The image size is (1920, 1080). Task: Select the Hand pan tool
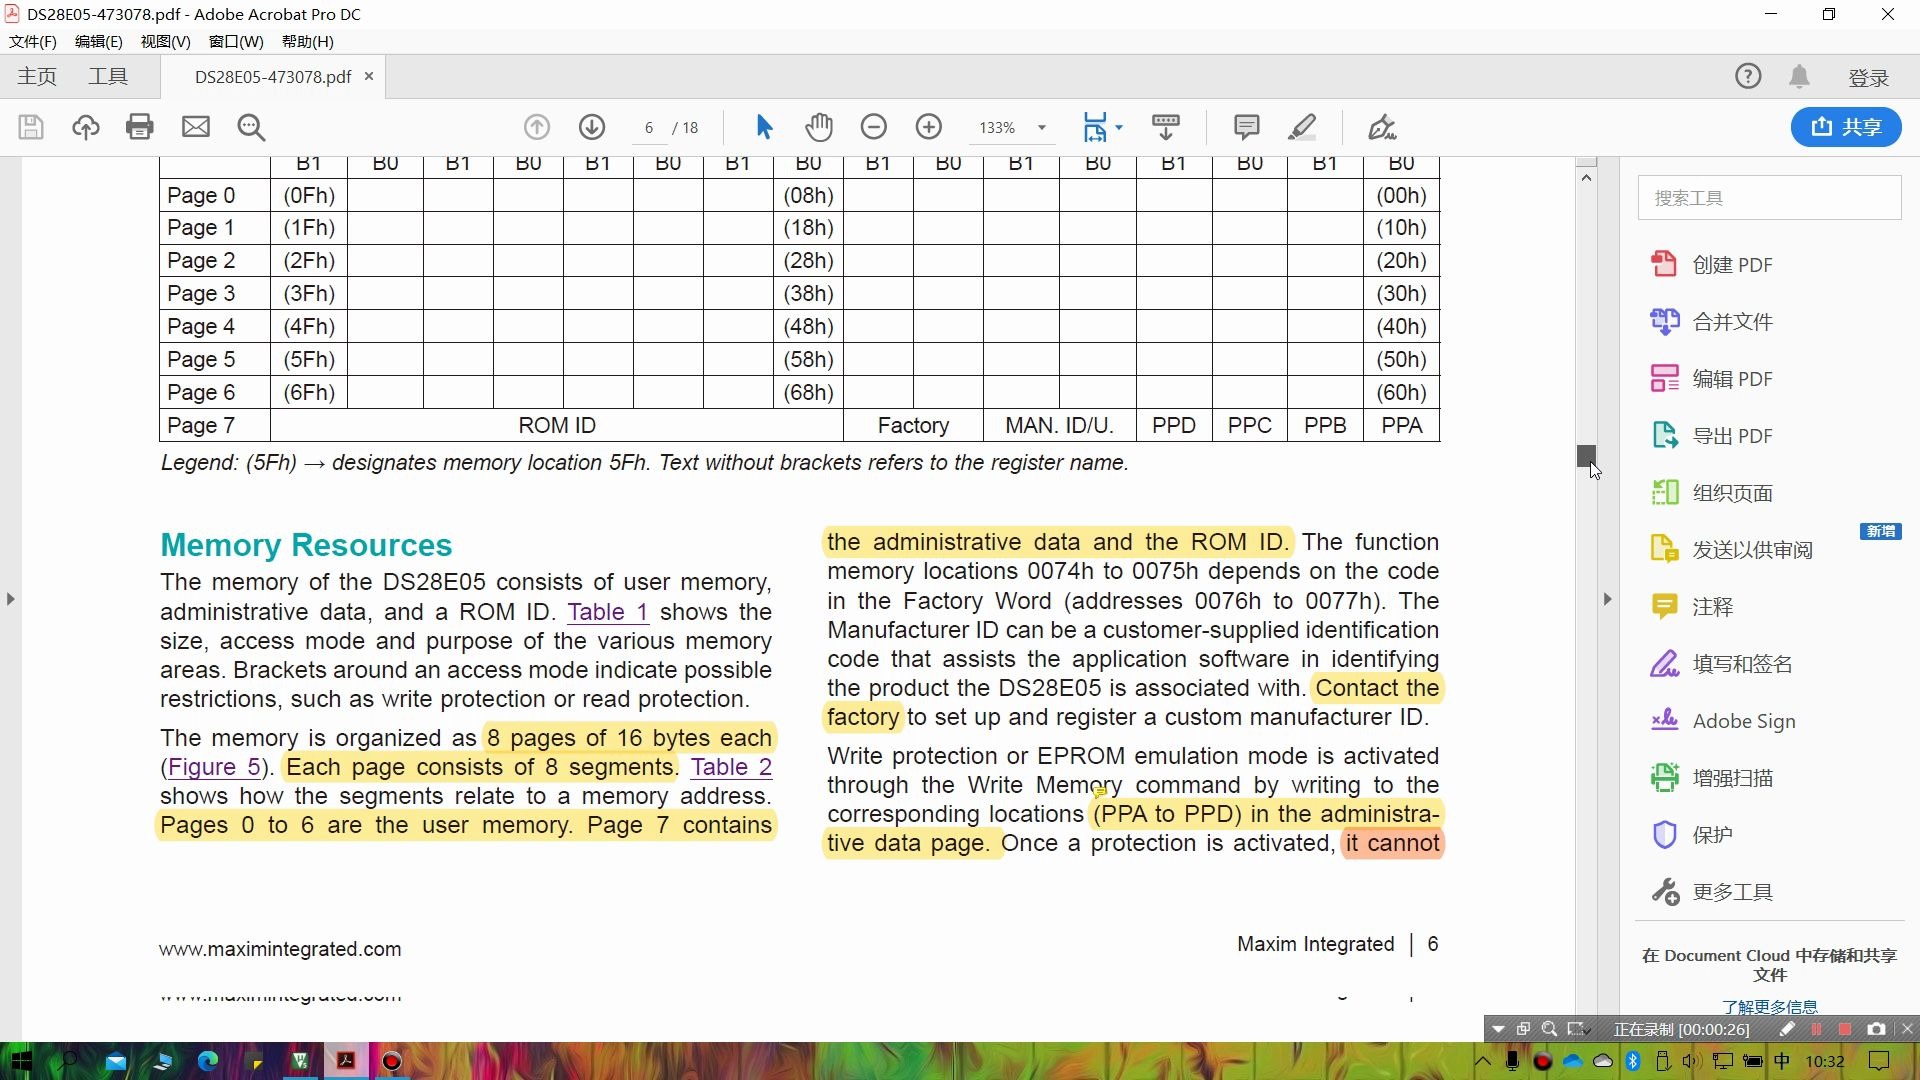[x=818, y=127]
